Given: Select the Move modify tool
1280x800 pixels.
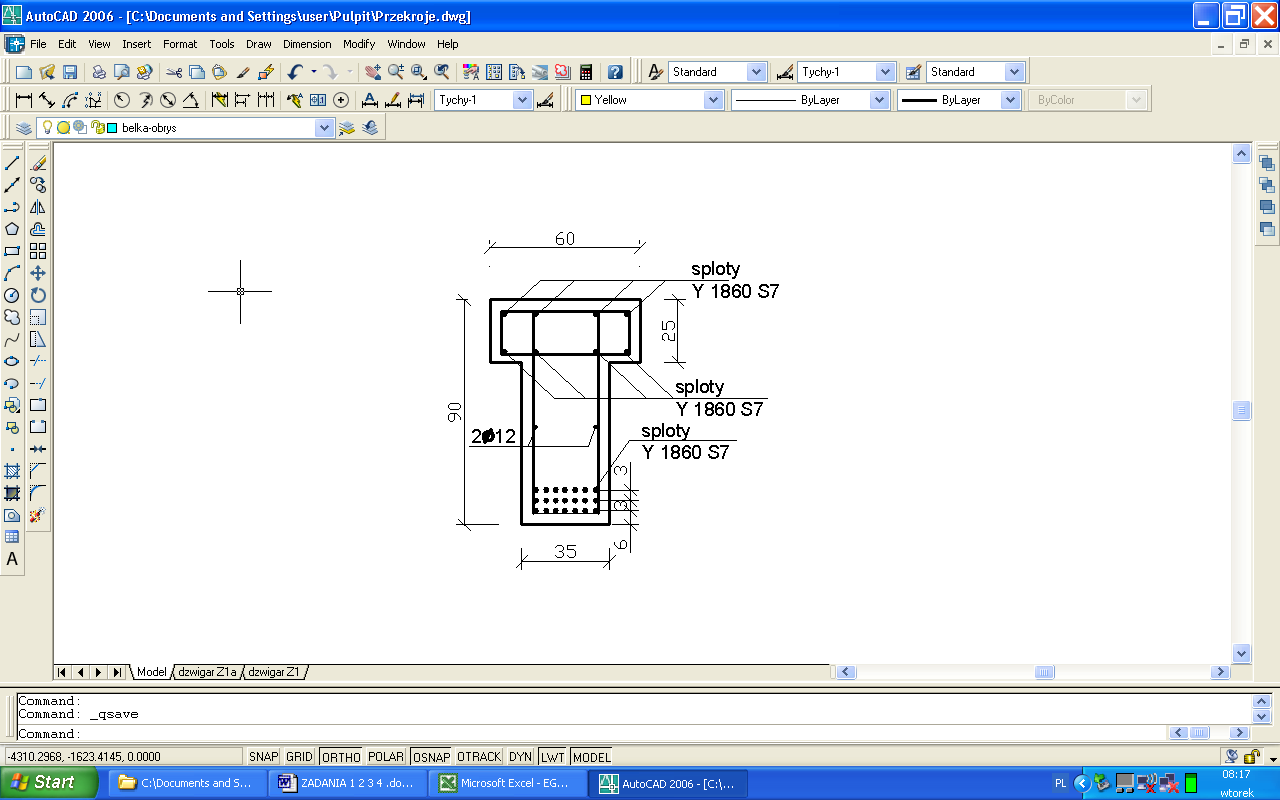Looking at the screenshot, I should click(38, 273).
